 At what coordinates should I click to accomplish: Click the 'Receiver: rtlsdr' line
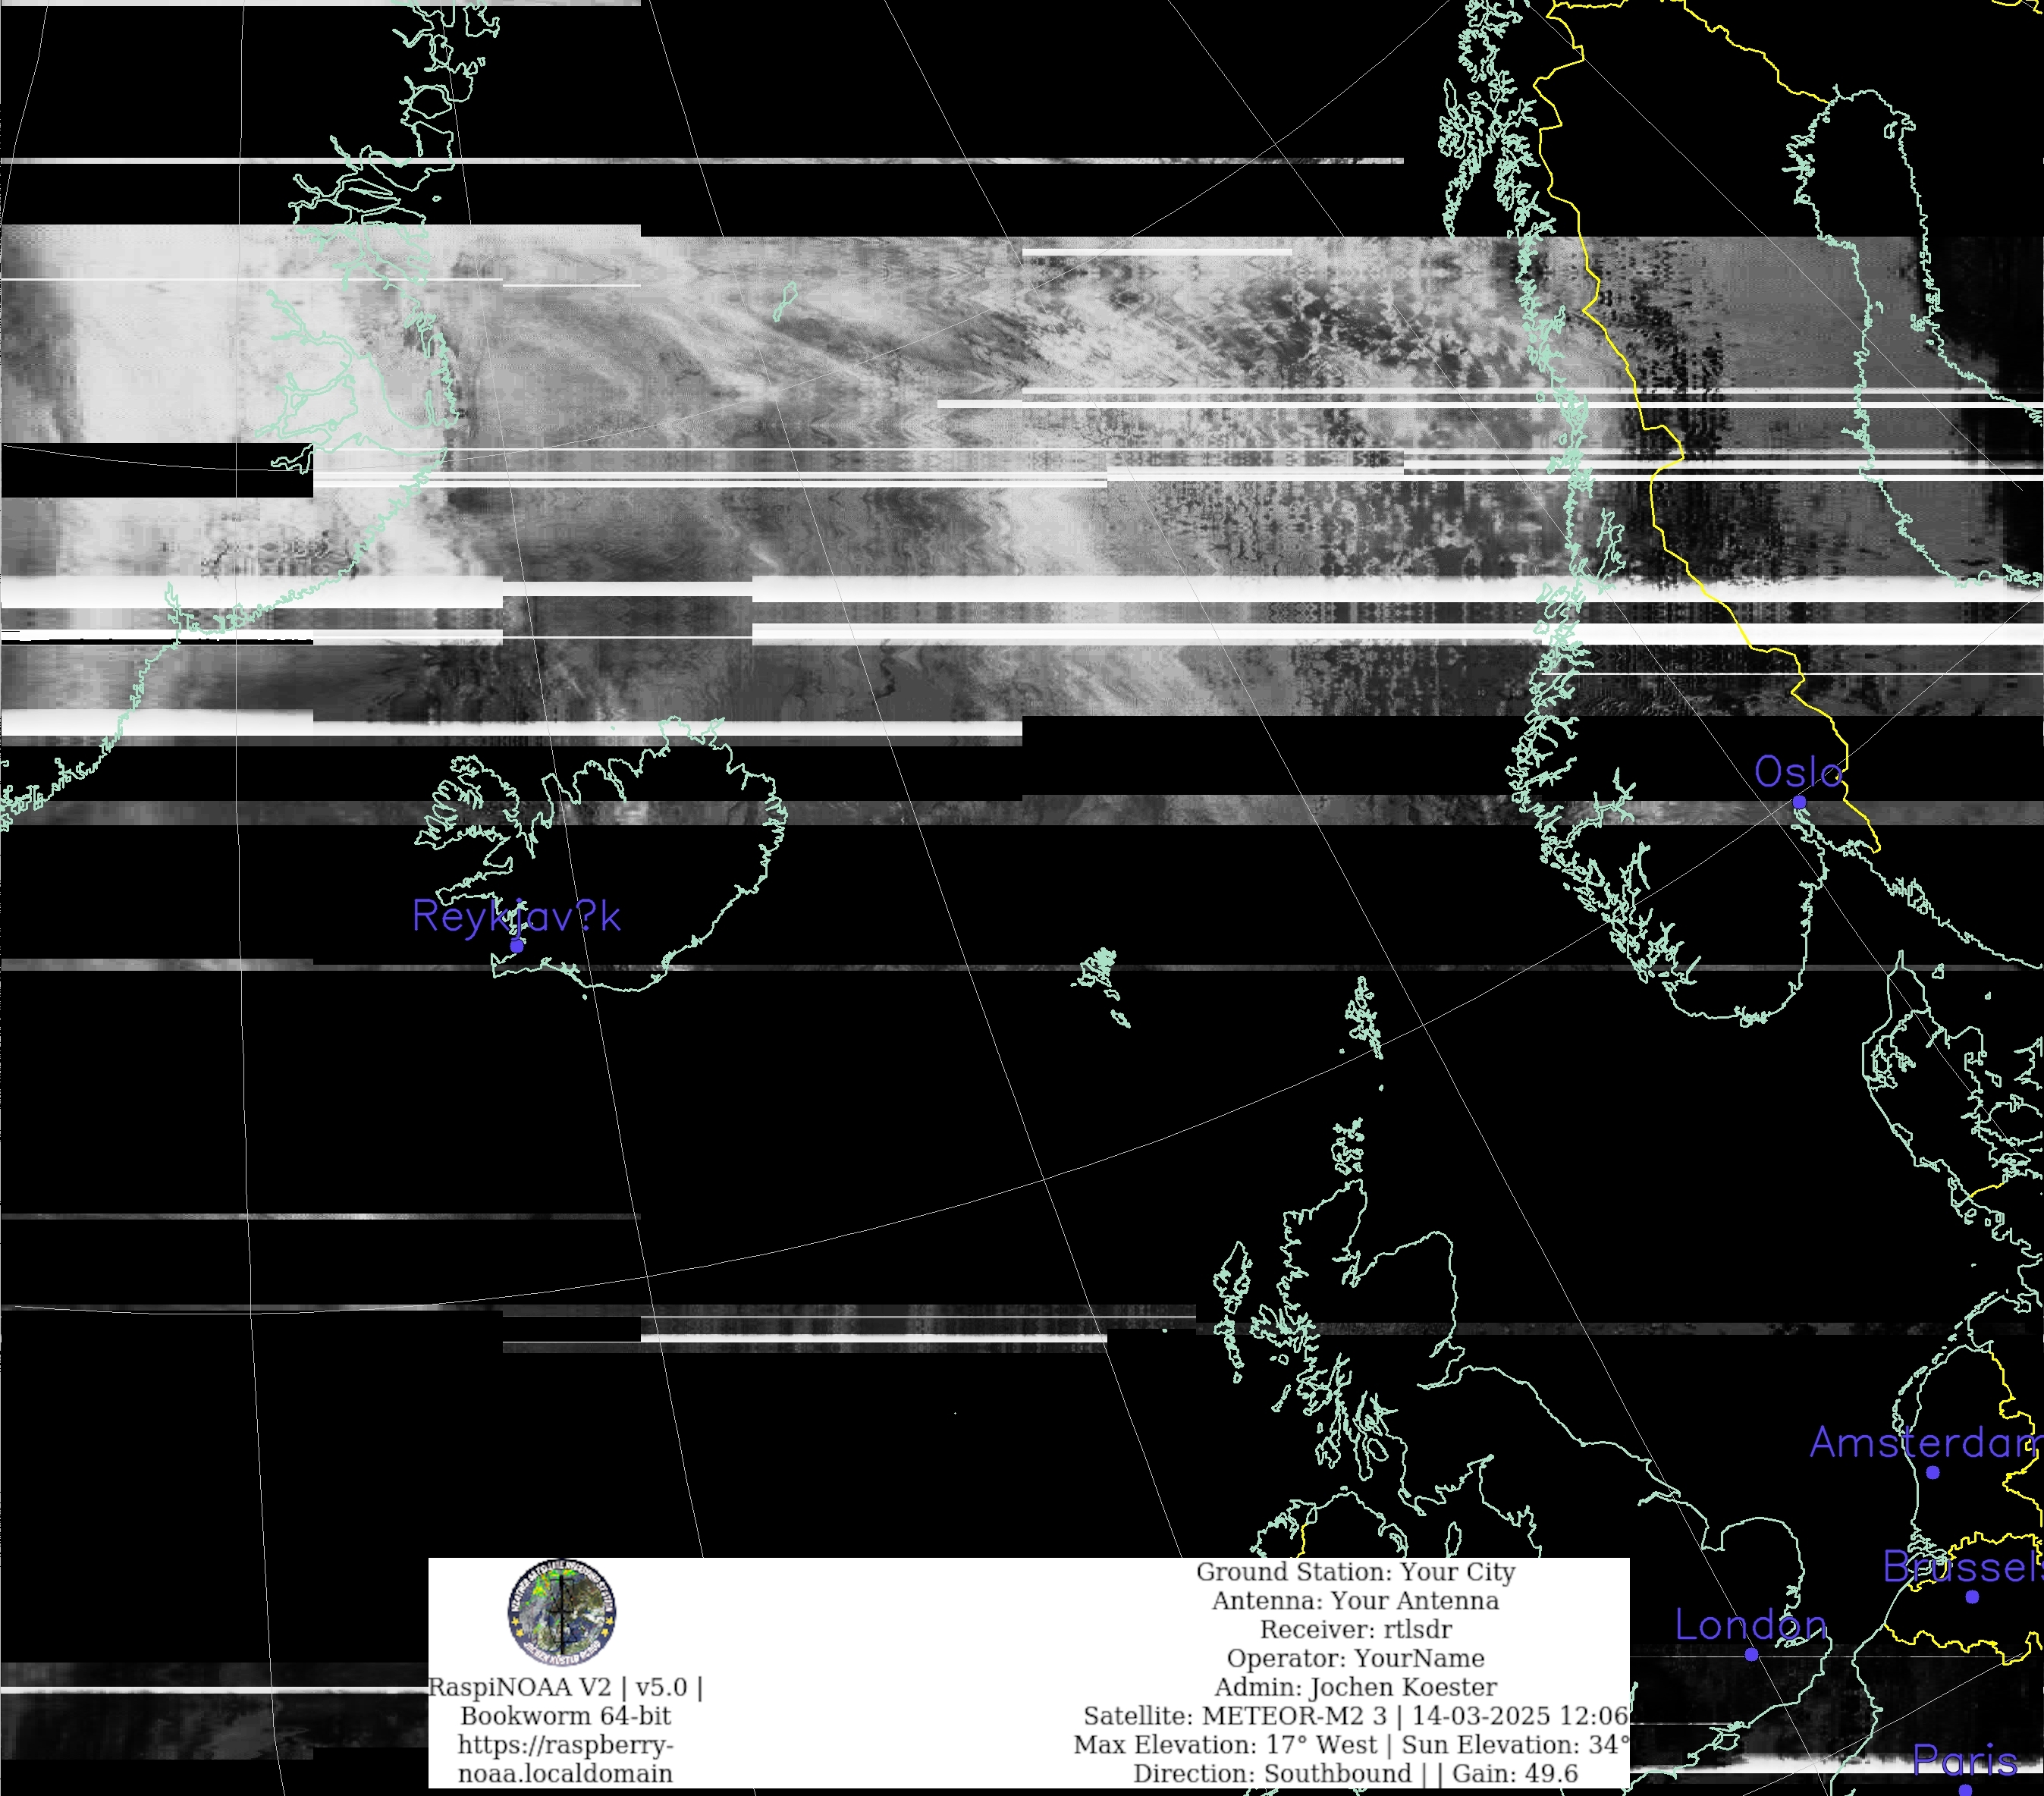1355,1629
